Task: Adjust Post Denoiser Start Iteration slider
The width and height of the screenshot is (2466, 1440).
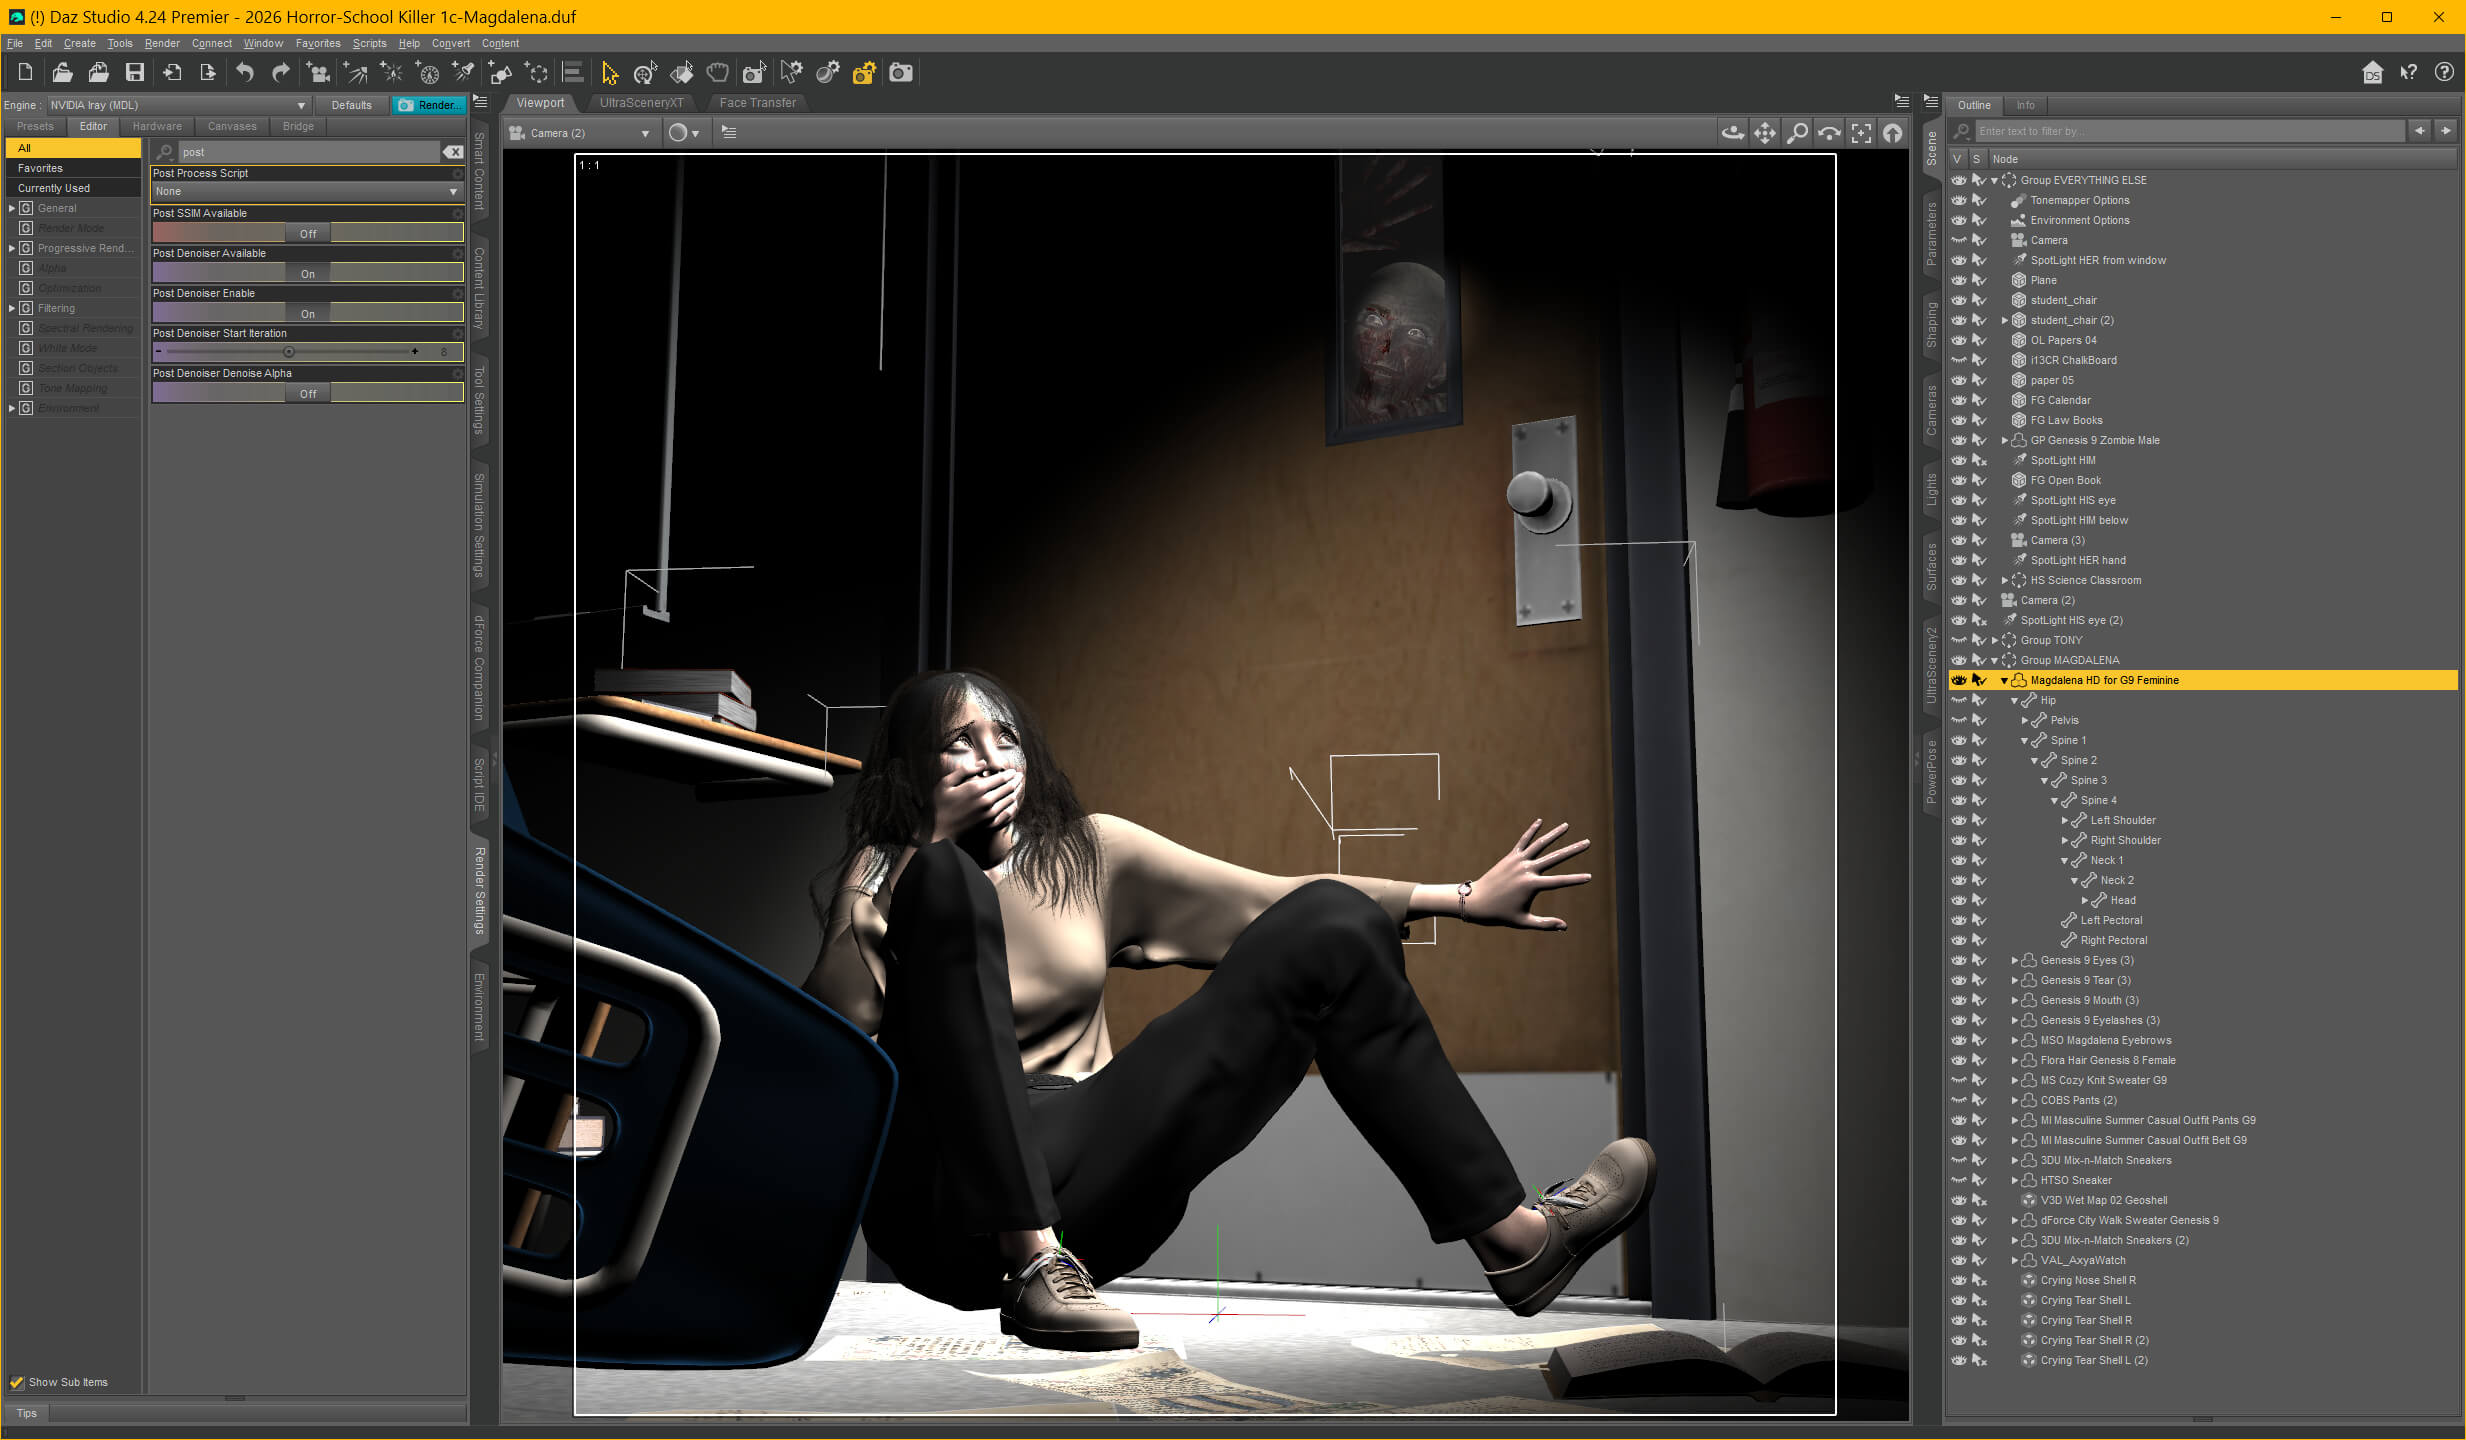Action: point(290,352)
